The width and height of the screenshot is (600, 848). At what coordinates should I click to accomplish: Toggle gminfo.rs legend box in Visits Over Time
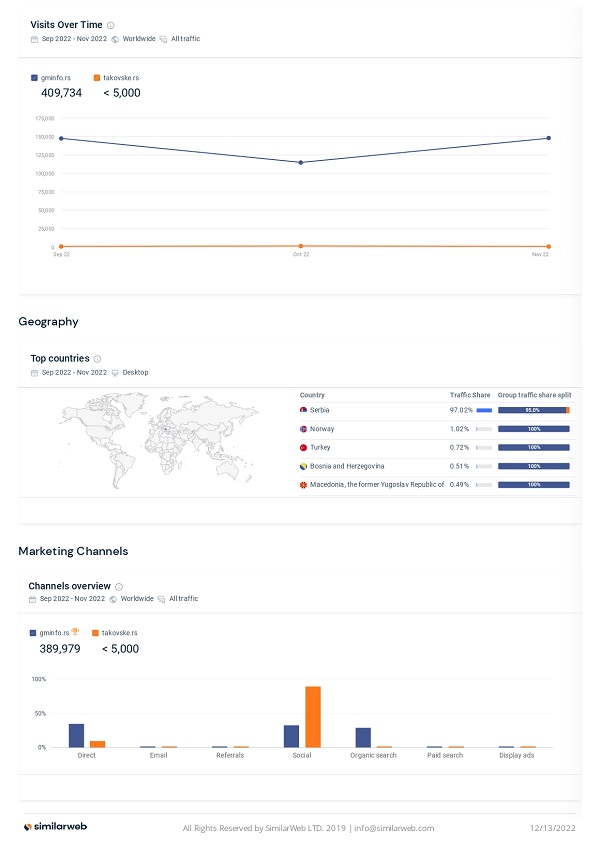[34, 77]
